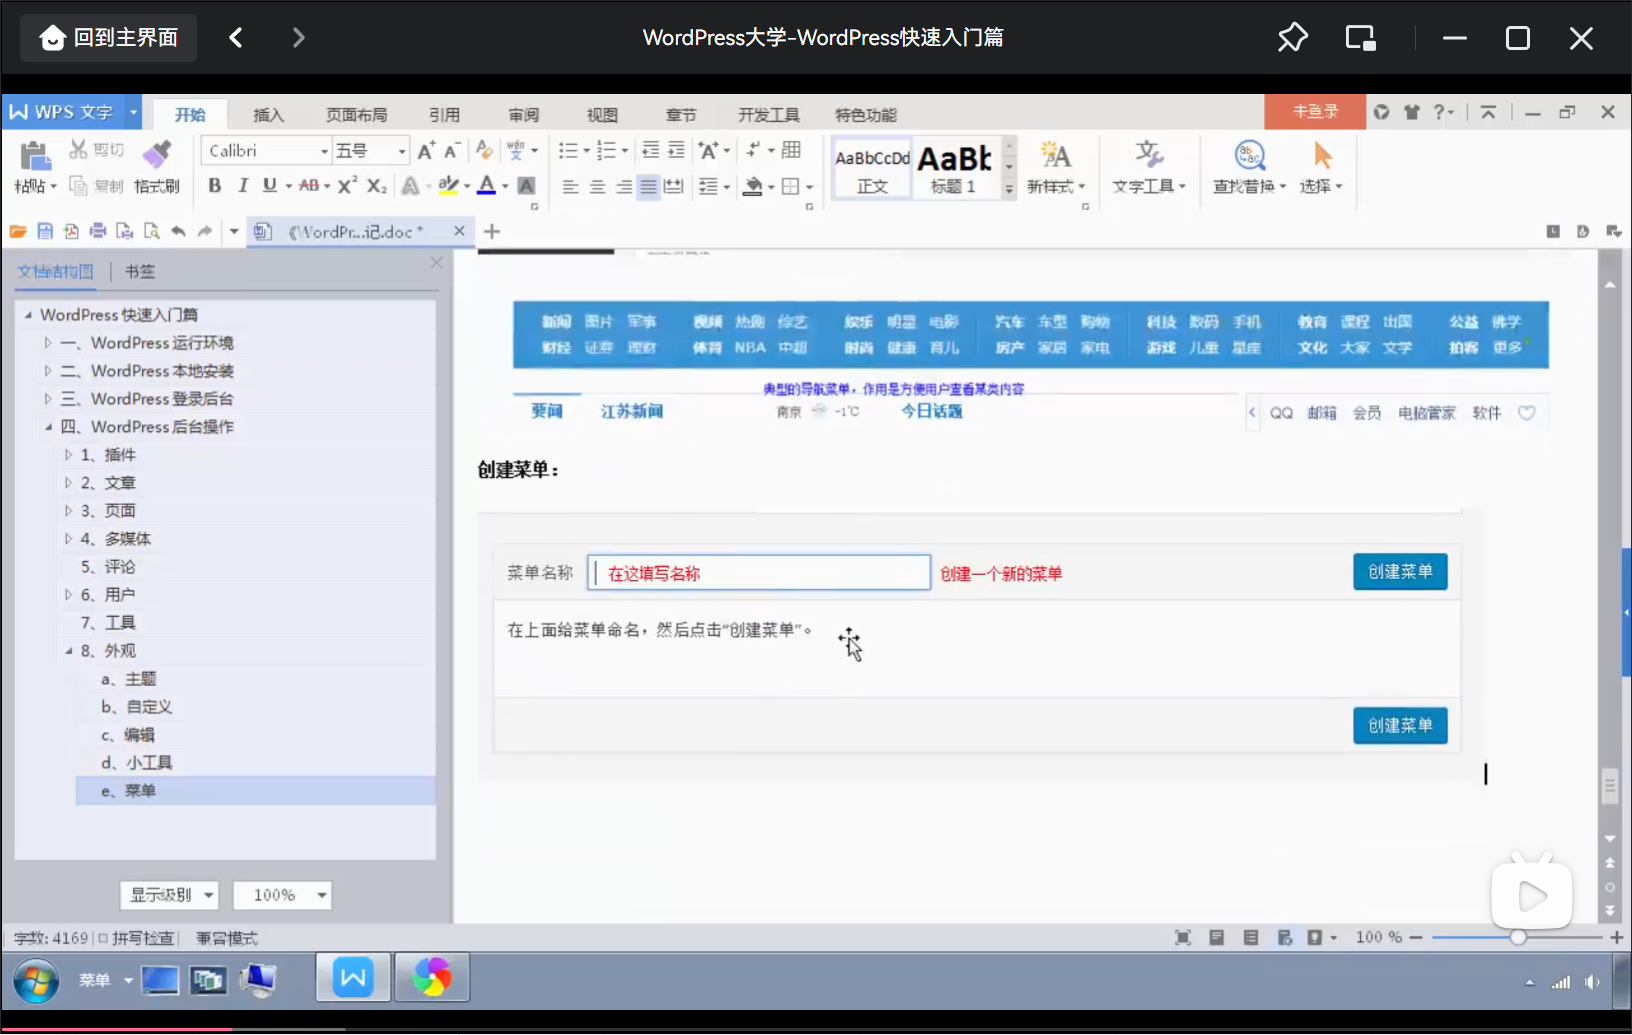This screenshot has width=1632, height=1035.
Task: Click distributed alignment icon
Action: [x=674, y=186]
